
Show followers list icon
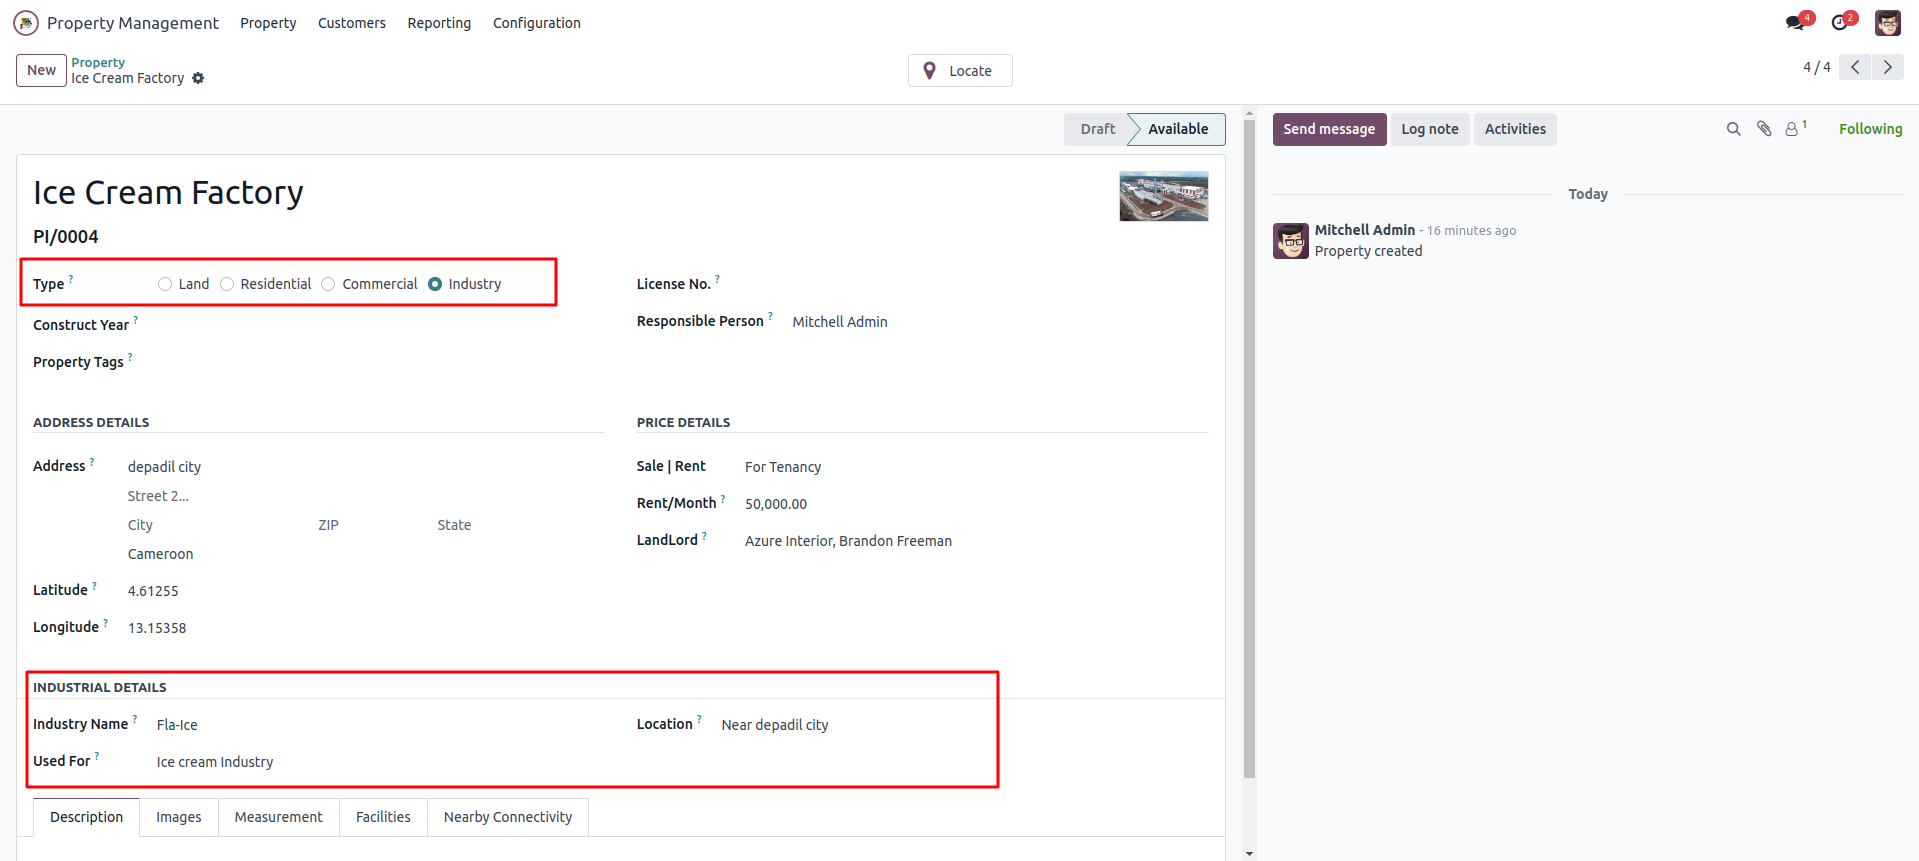point(1793,129)
